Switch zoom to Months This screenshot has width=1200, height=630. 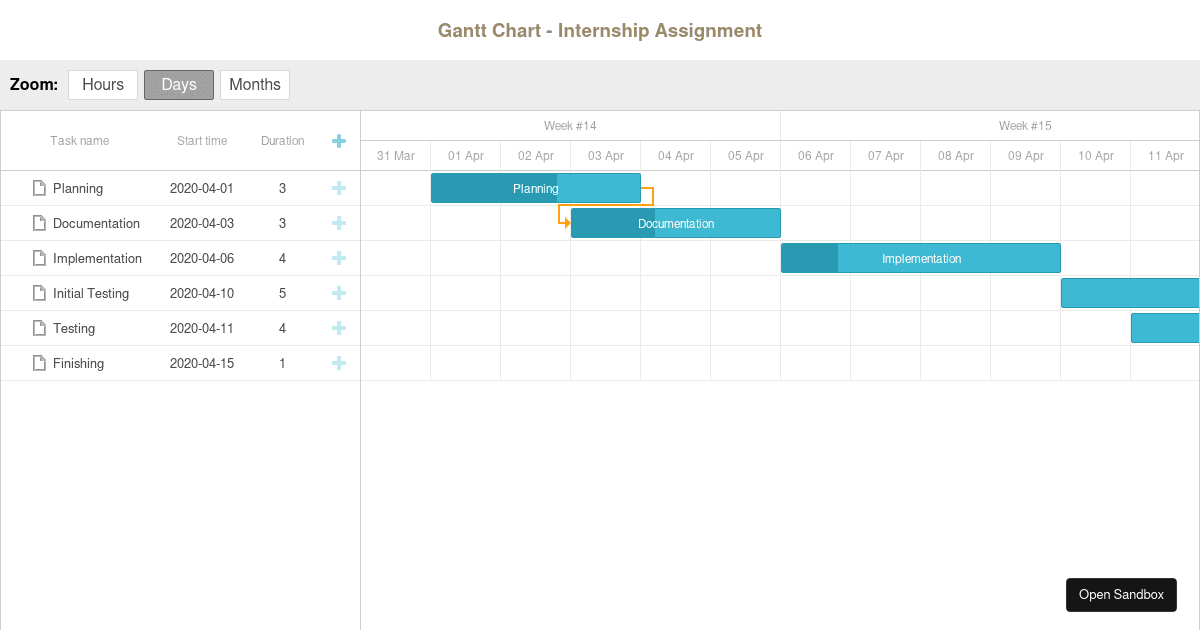click(x=254, y=84)
